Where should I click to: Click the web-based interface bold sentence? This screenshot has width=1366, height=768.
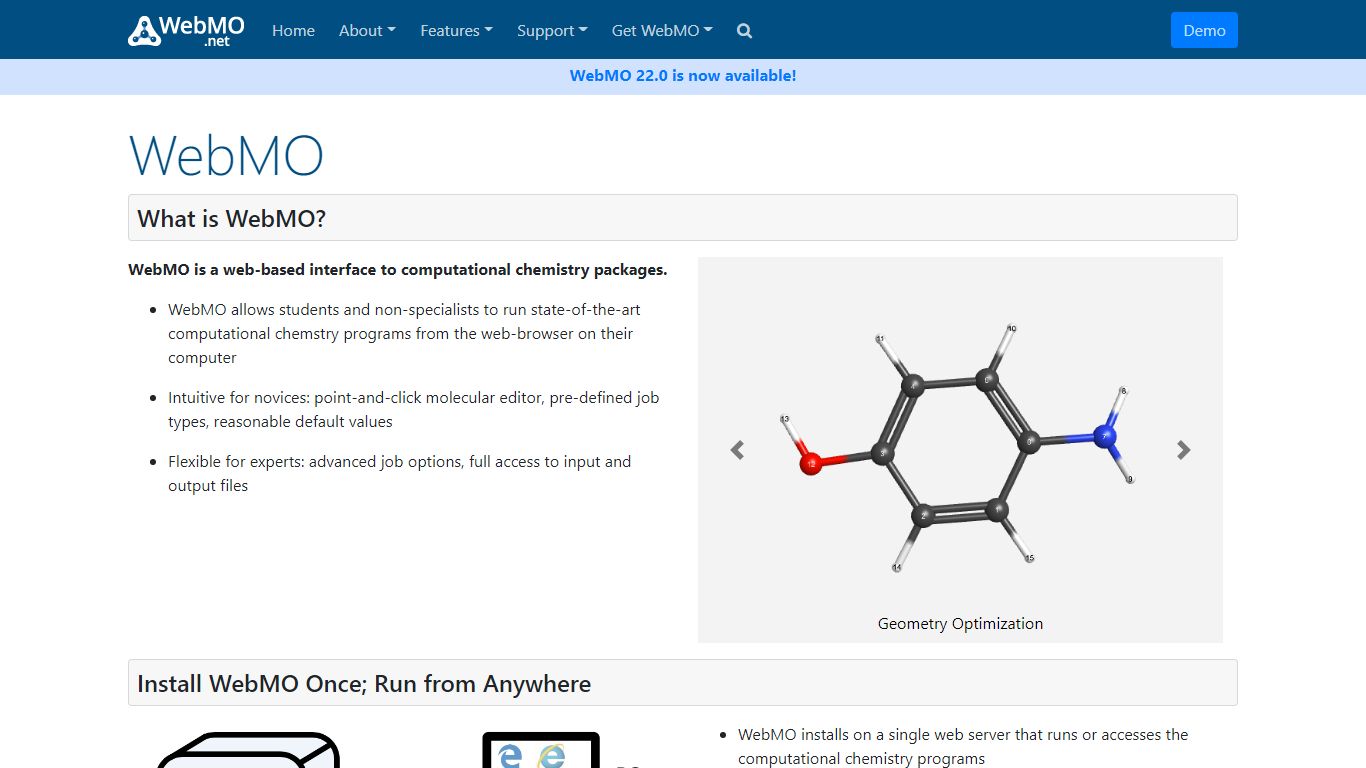(x=398, y=270)
